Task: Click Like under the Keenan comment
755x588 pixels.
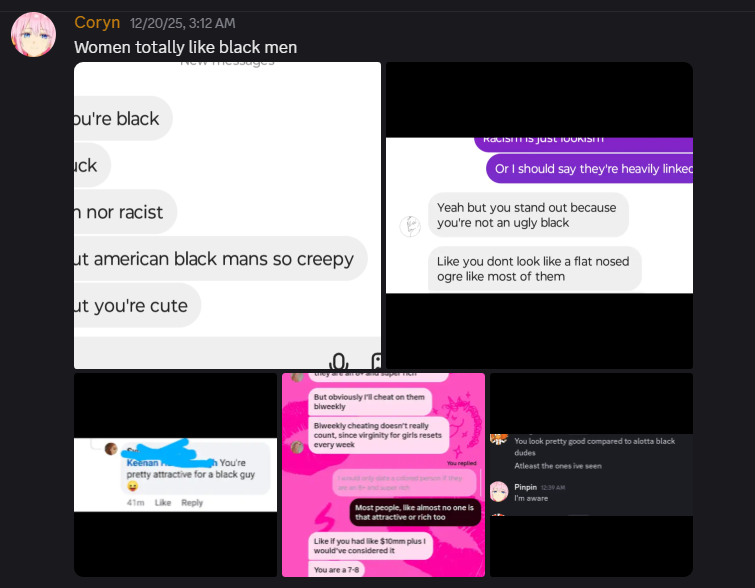Action: pos(163,502)
